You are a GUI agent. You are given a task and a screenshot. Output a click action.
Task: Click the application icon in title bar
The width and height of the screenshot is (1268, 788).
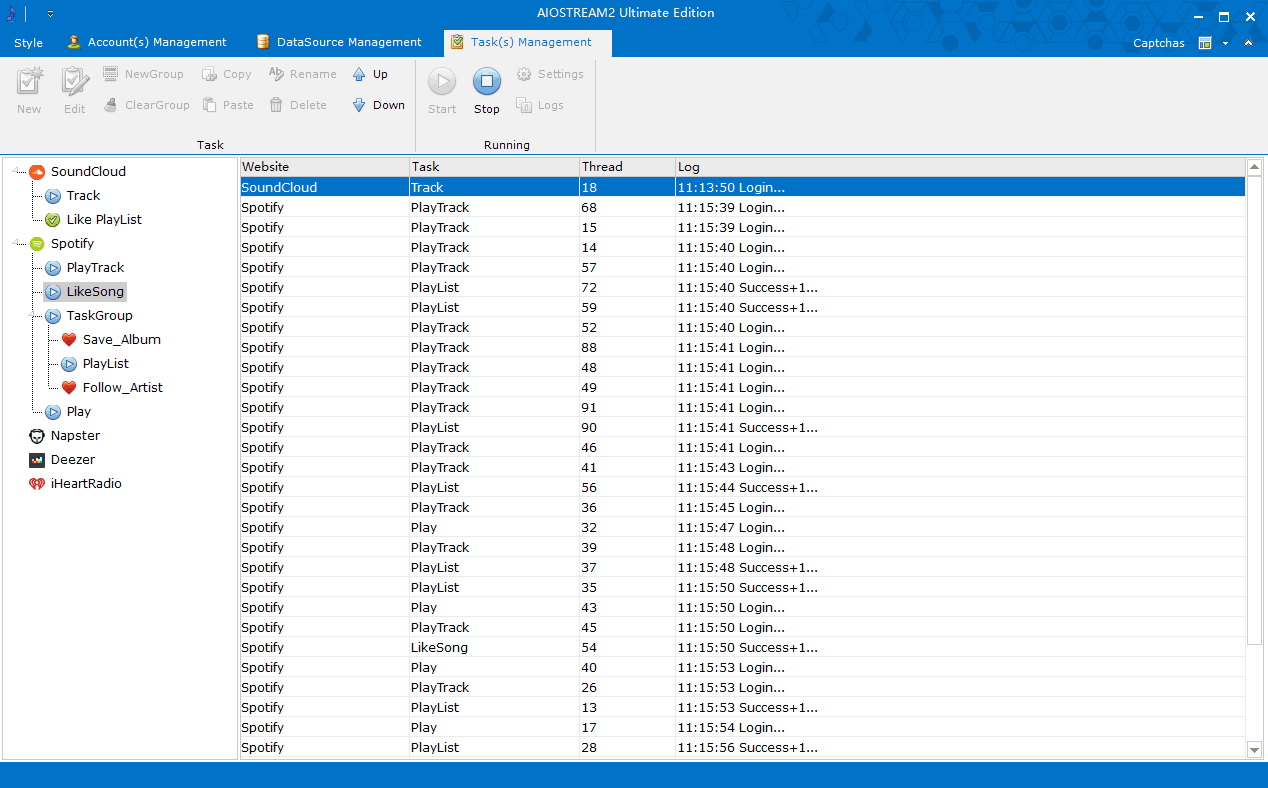(12, 14)
